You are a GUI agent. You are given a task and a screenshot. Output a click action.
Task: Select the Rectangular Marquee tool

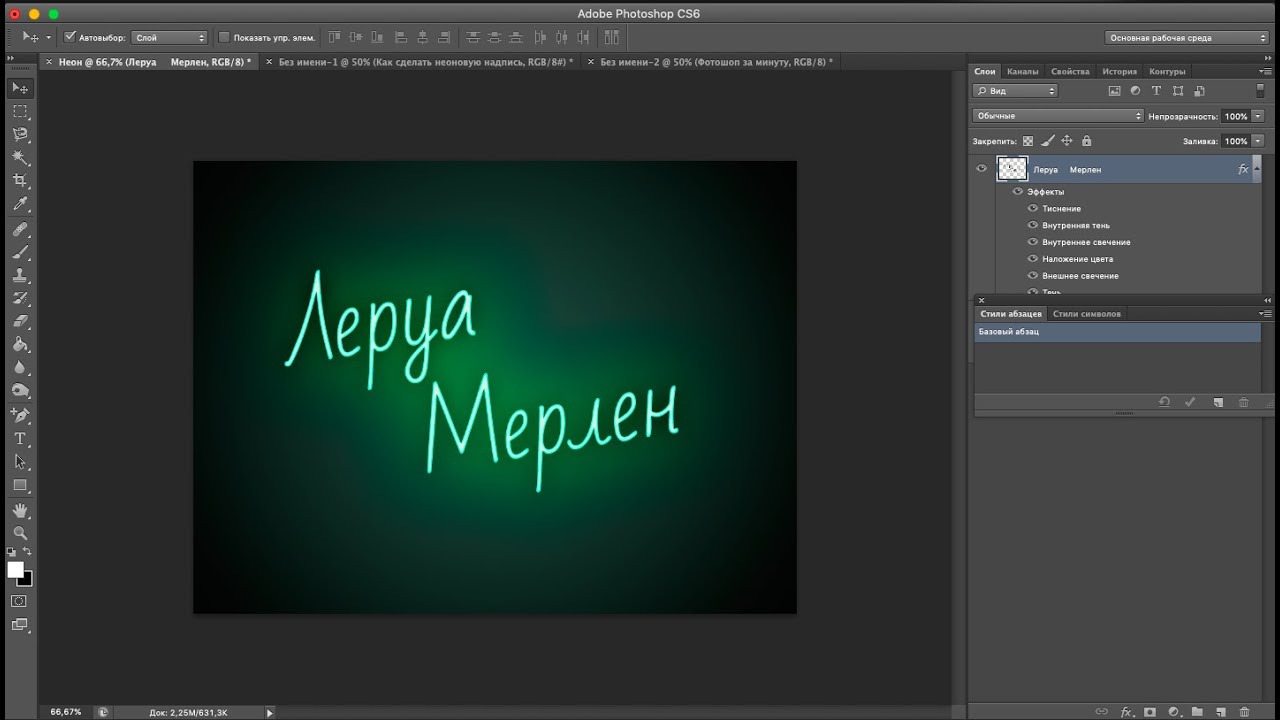[20, 111]
